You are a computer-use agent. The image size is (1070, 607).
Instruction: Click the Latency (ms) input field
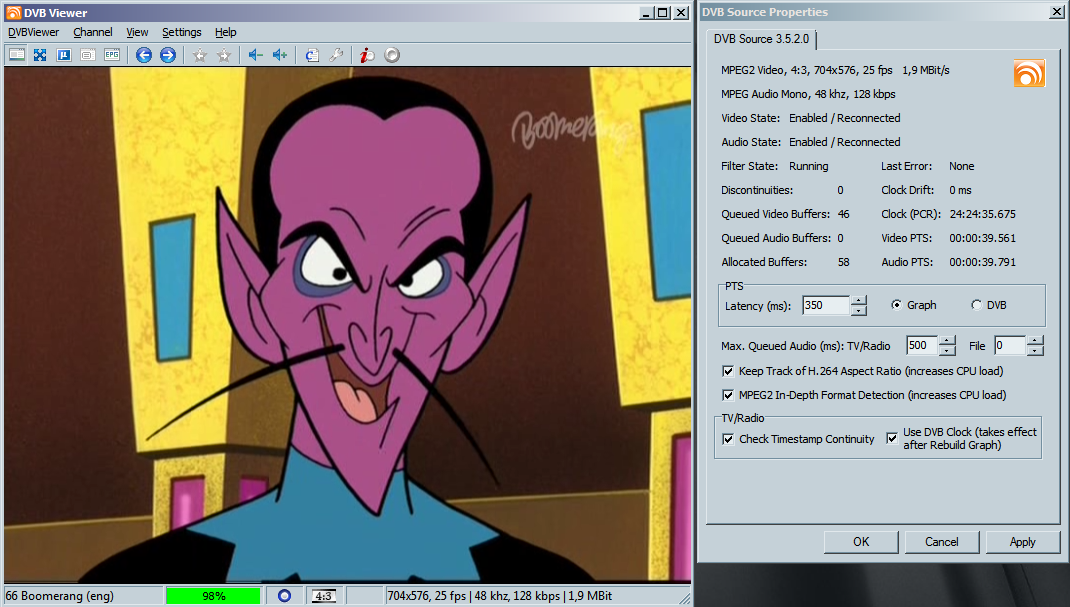(826, 305)
